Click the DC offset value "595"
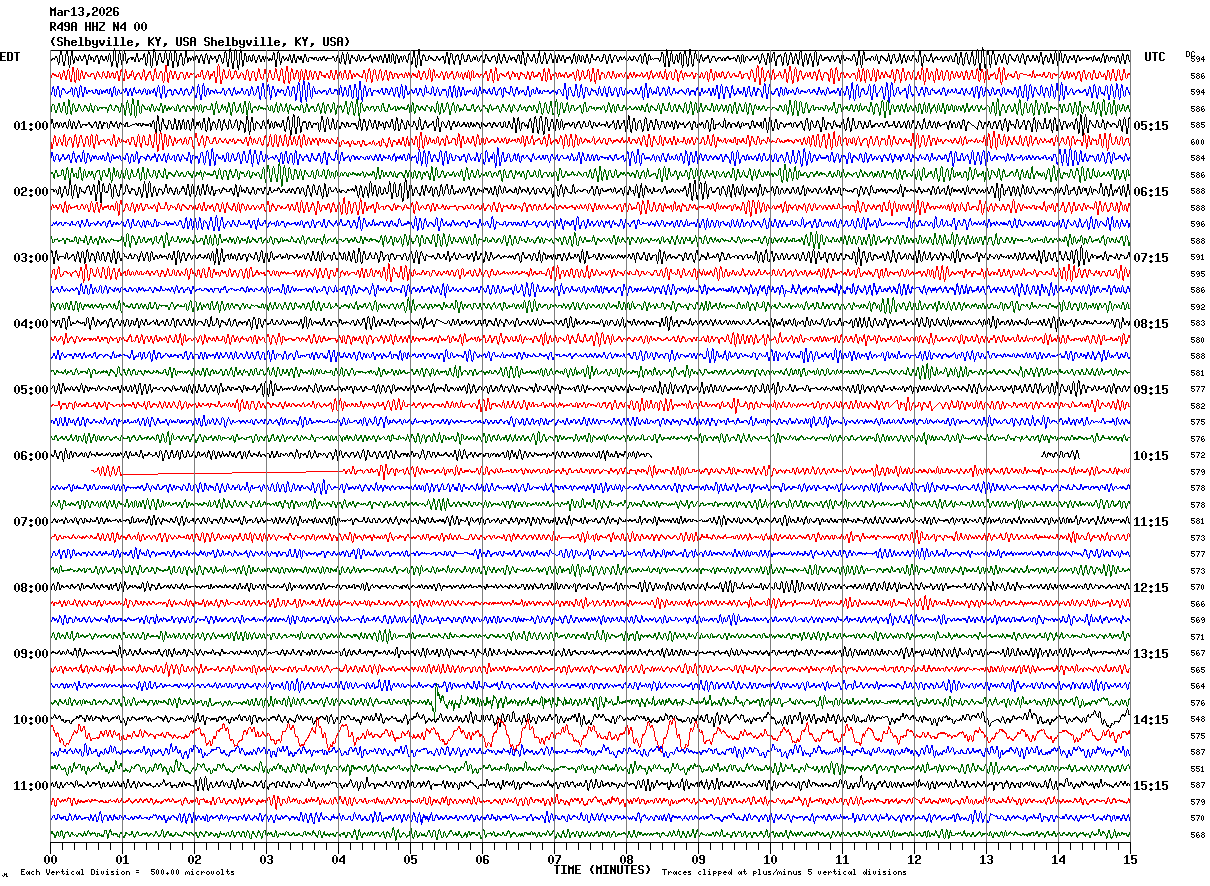 (x=1197, y=274)
